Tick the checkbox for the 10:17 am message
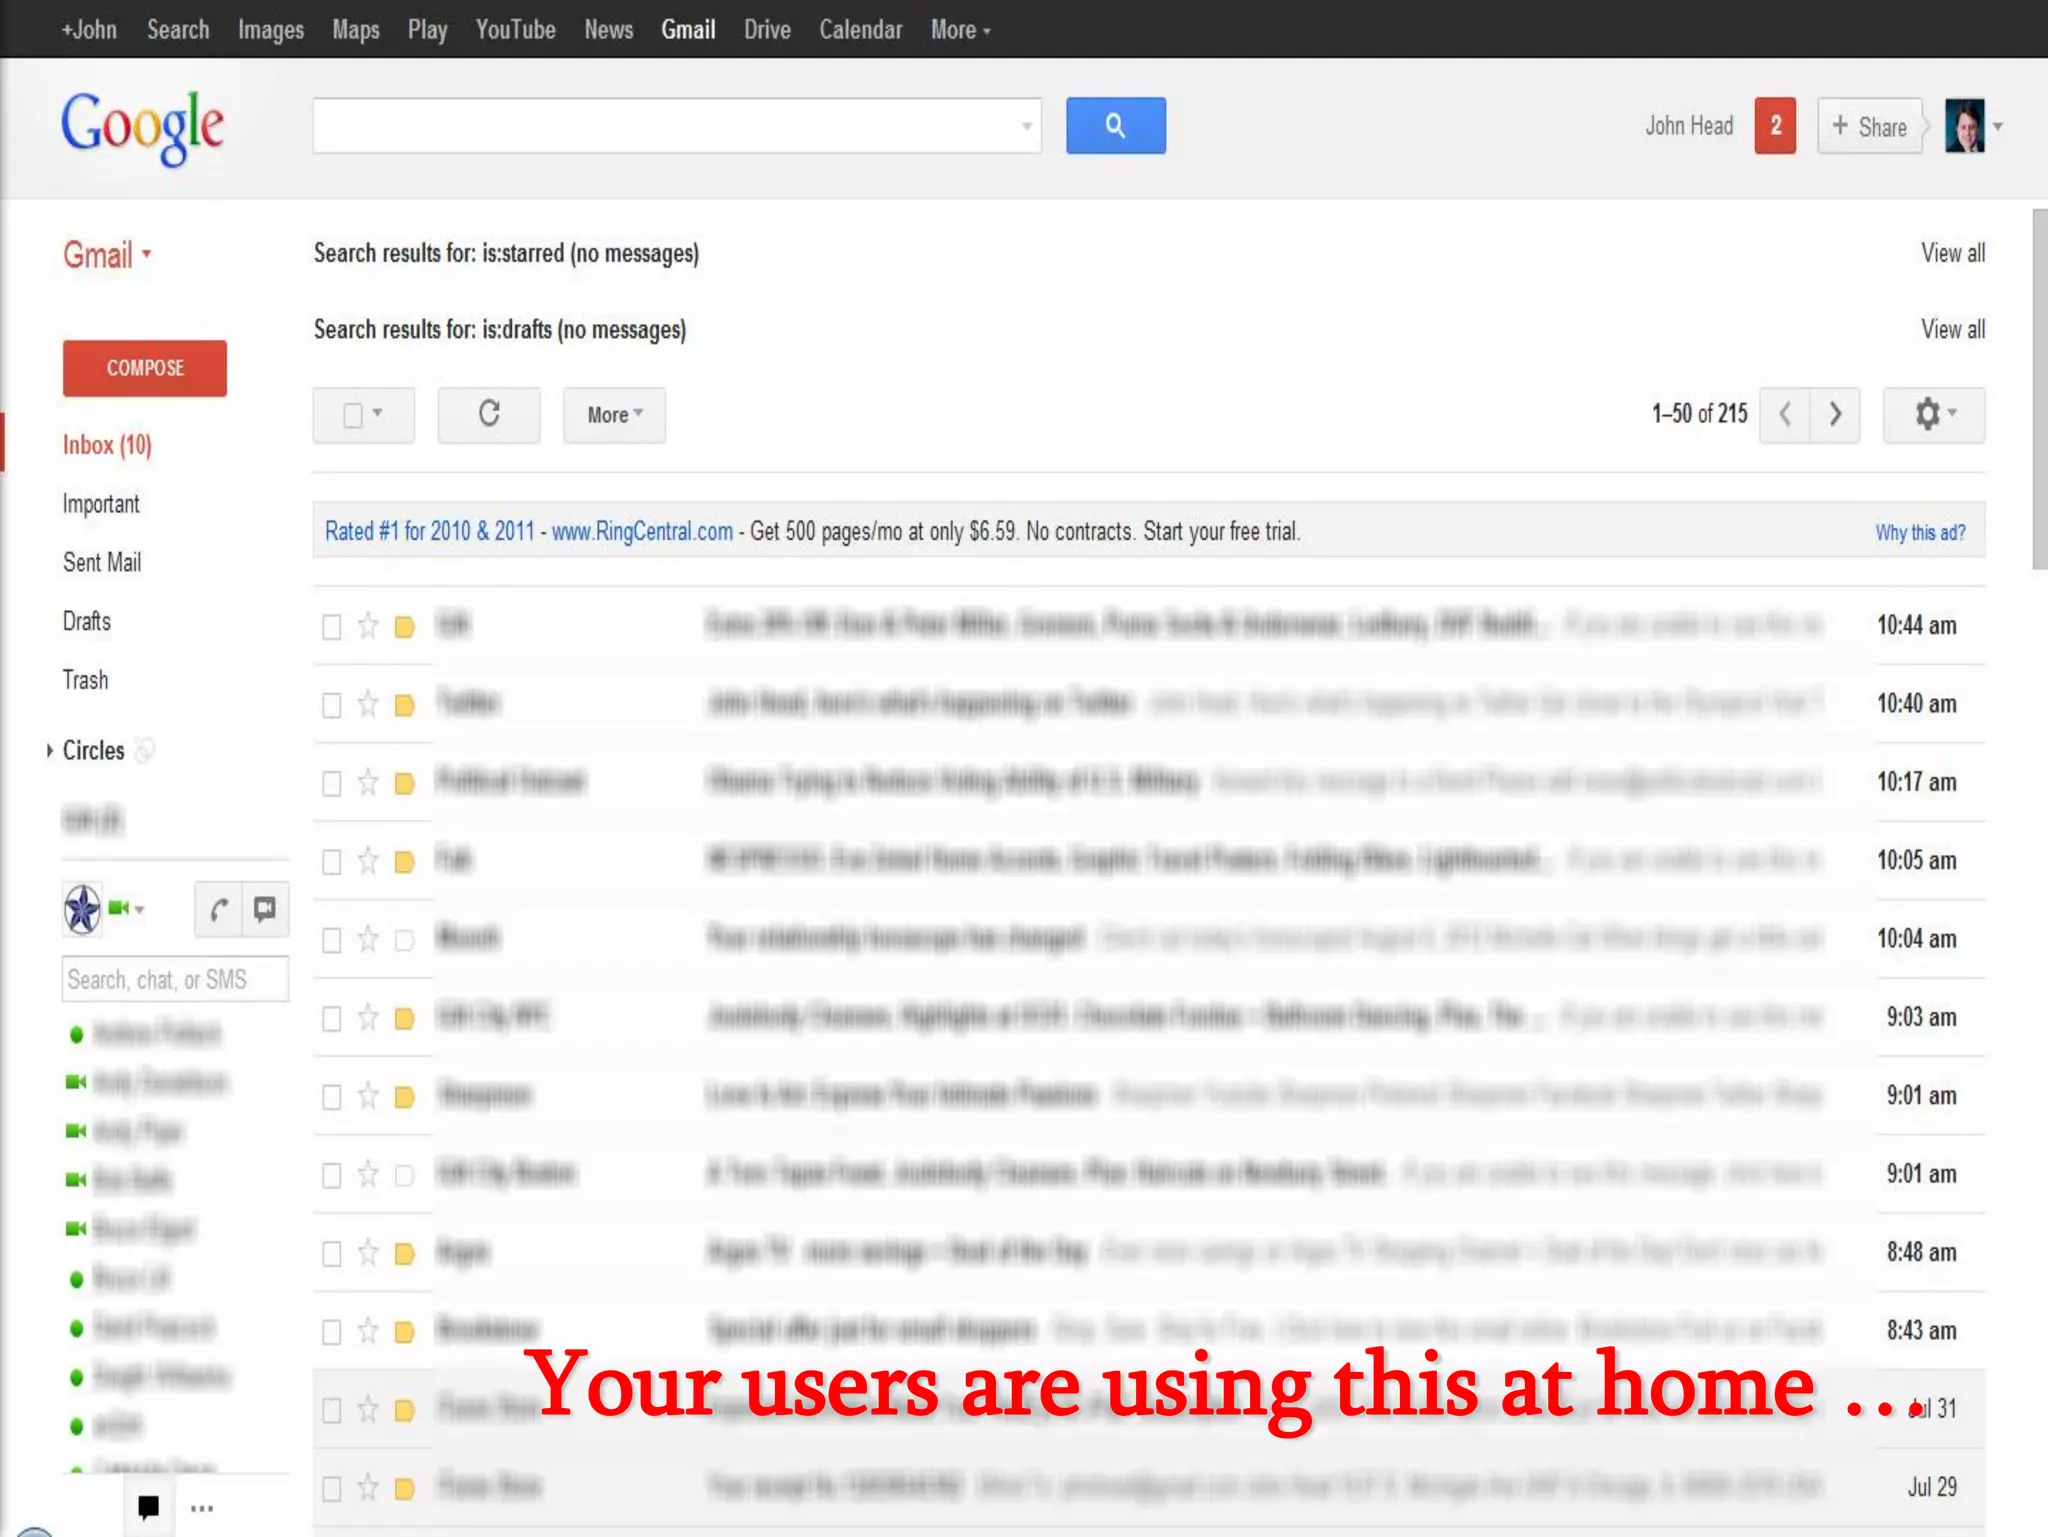Screen dimensions: 2048x1537 pos(331,783)
